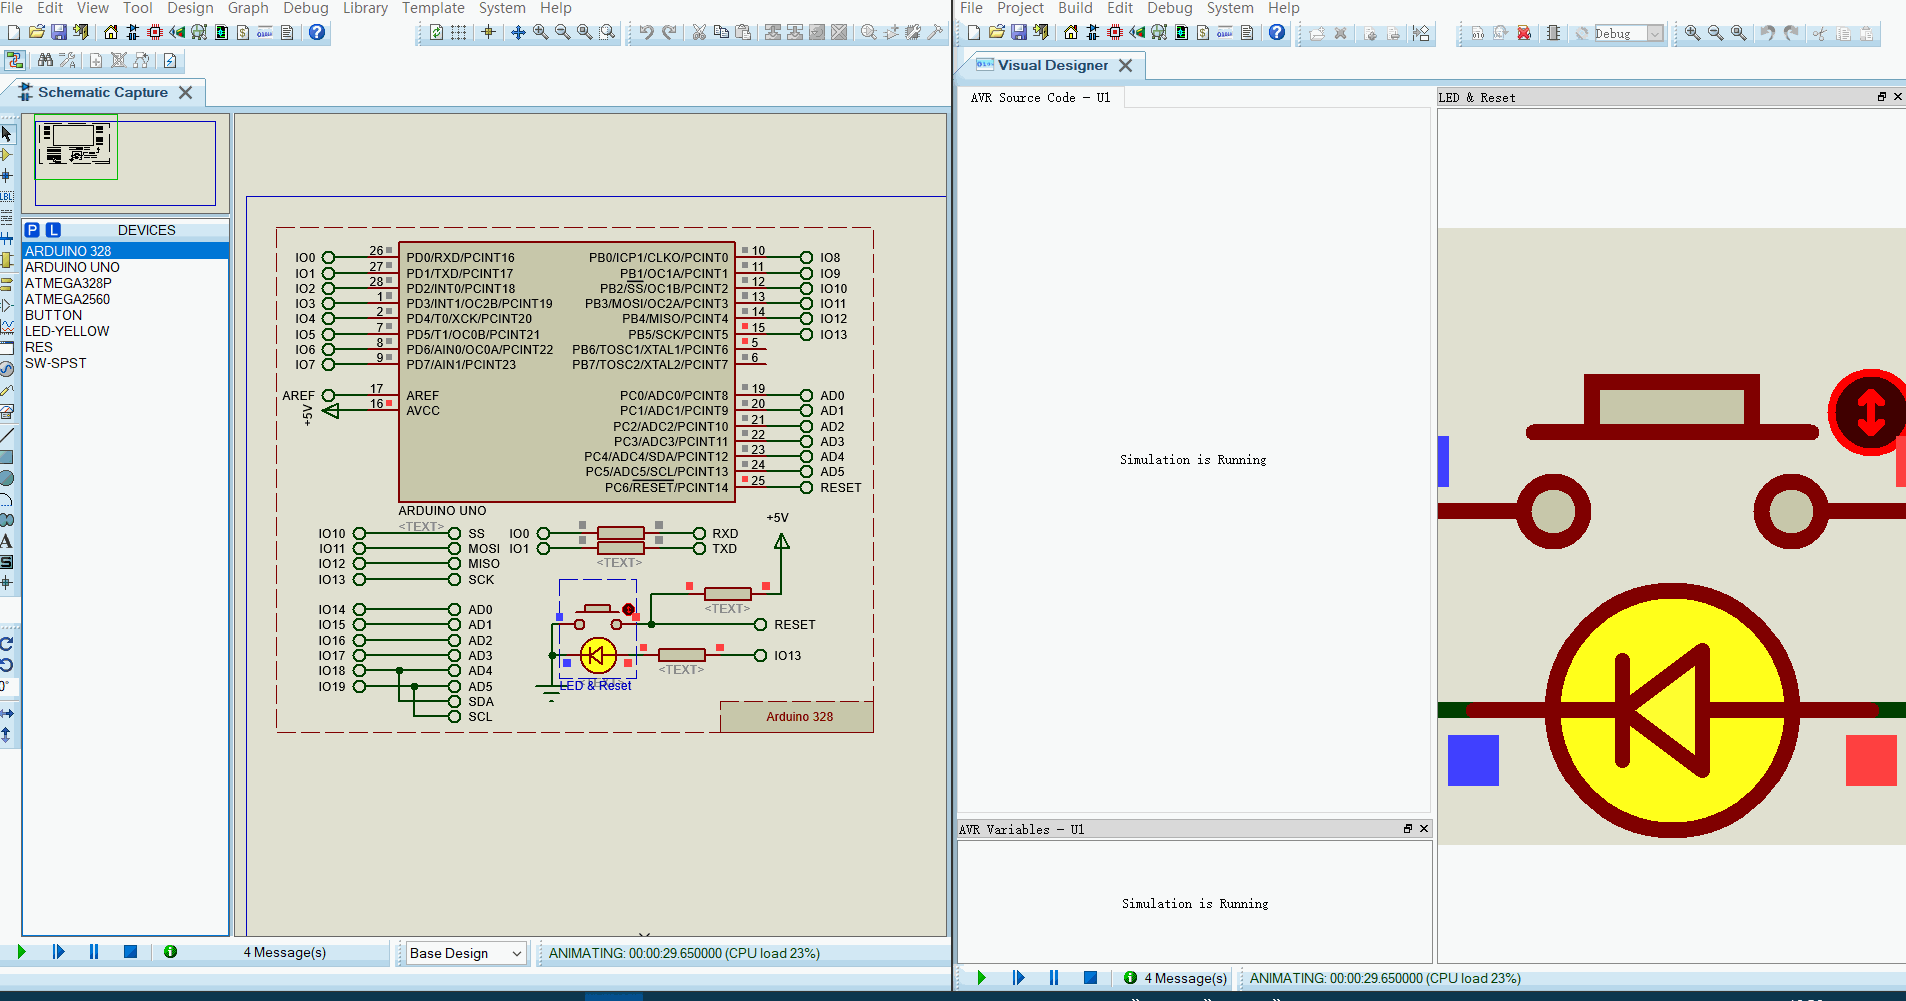Select LED-YELLOW from the devices list

pos(67,331)
